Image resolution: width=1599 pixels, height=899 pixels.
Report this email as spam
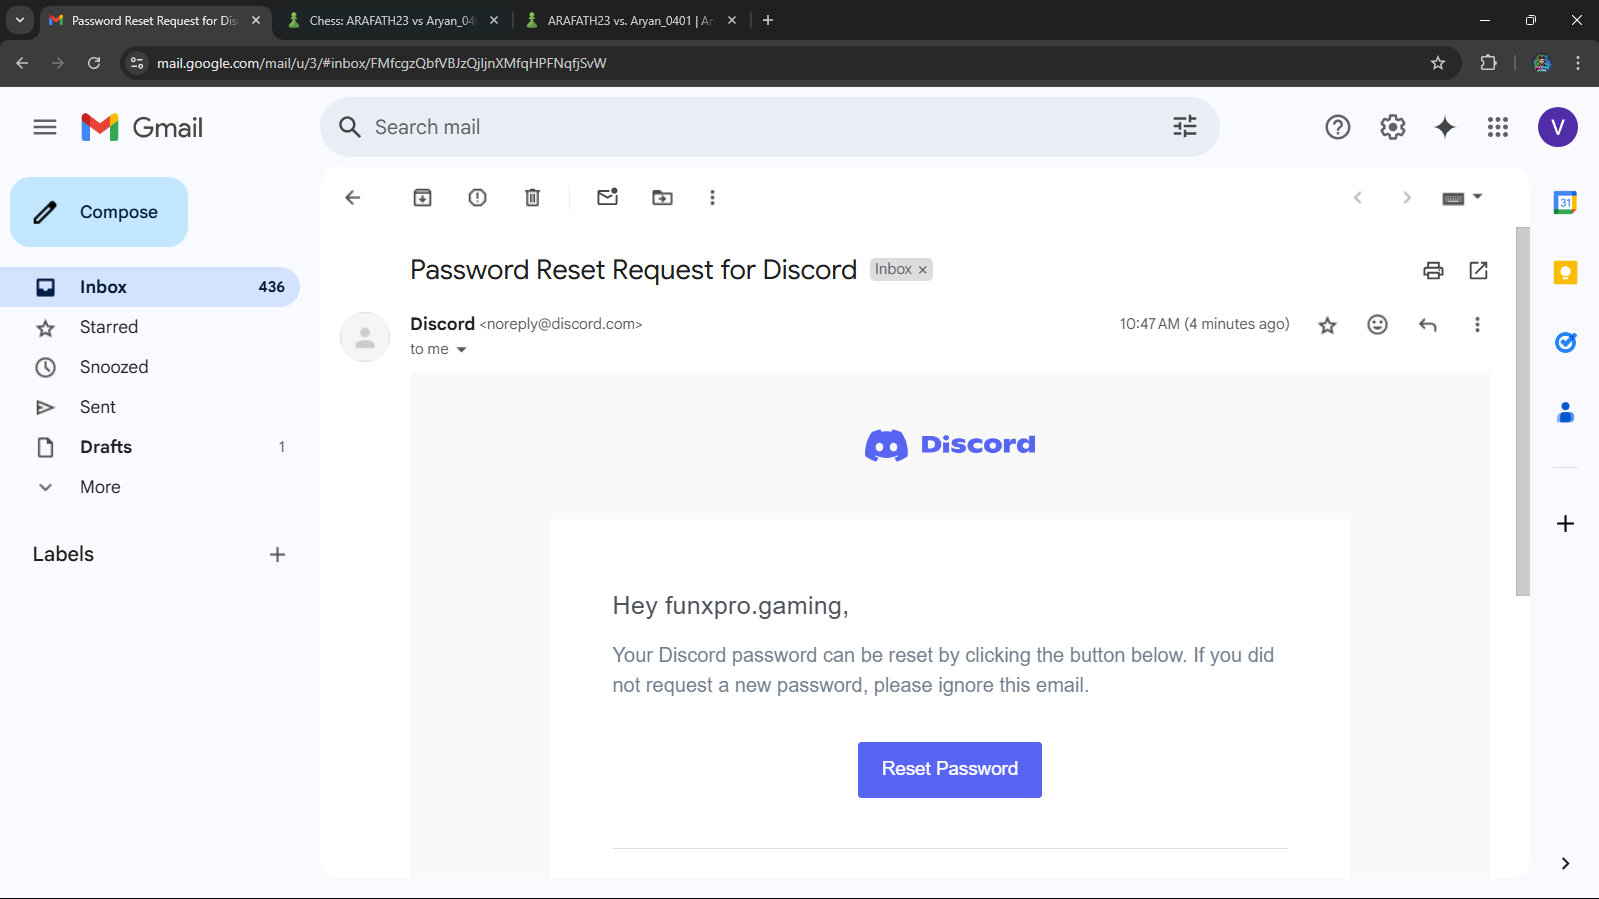point(478,198)
